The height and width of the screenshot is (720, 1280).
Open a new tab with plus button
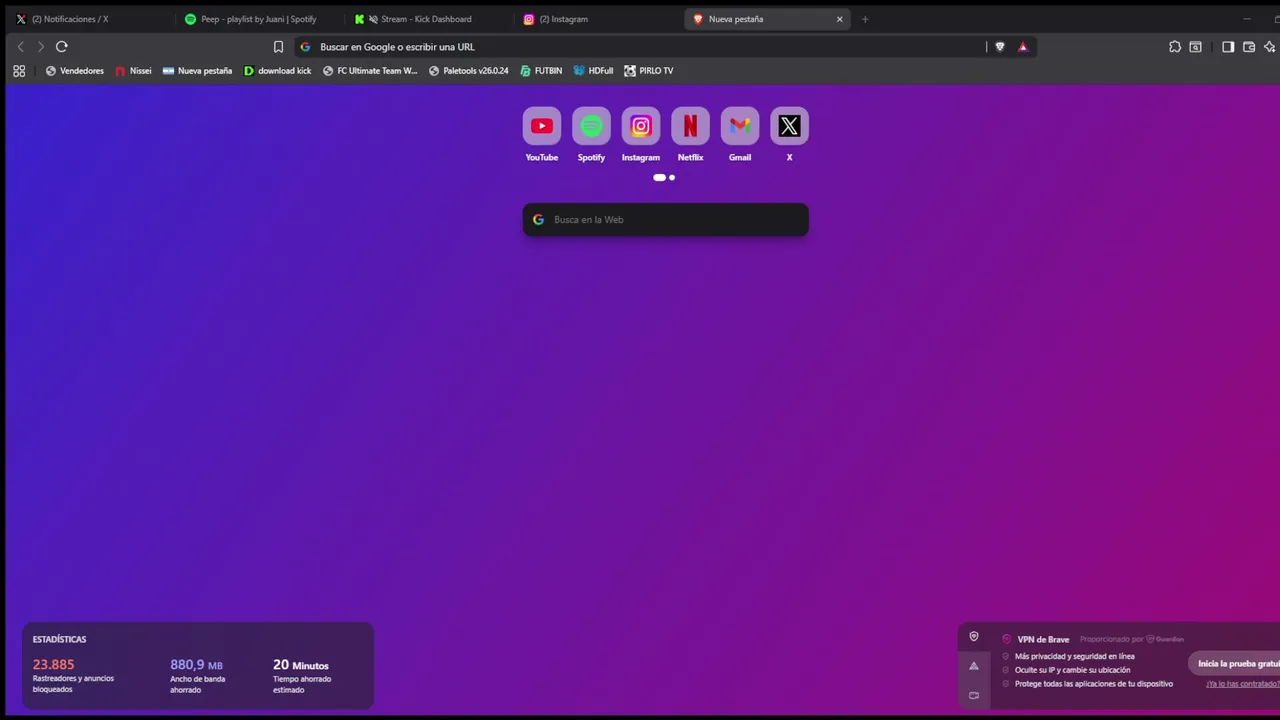pyautogui.click(x=865, y=19)
